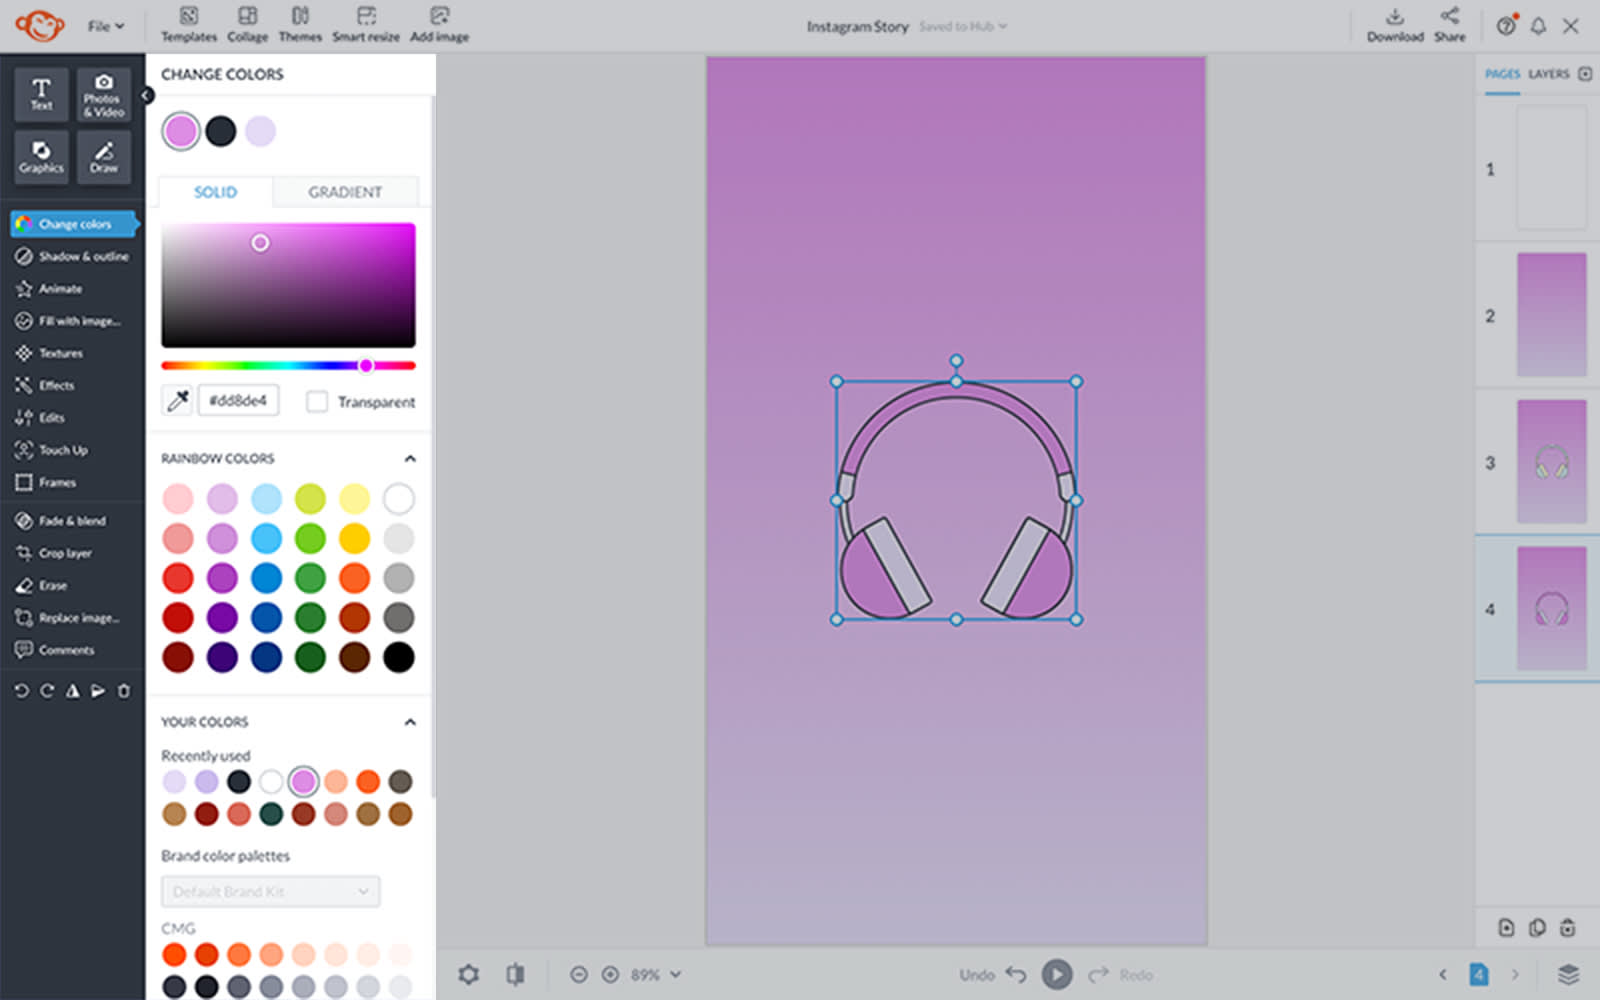Enable the Transparent checkbox
1600x1000 pixels.
(x=317, y=402)
